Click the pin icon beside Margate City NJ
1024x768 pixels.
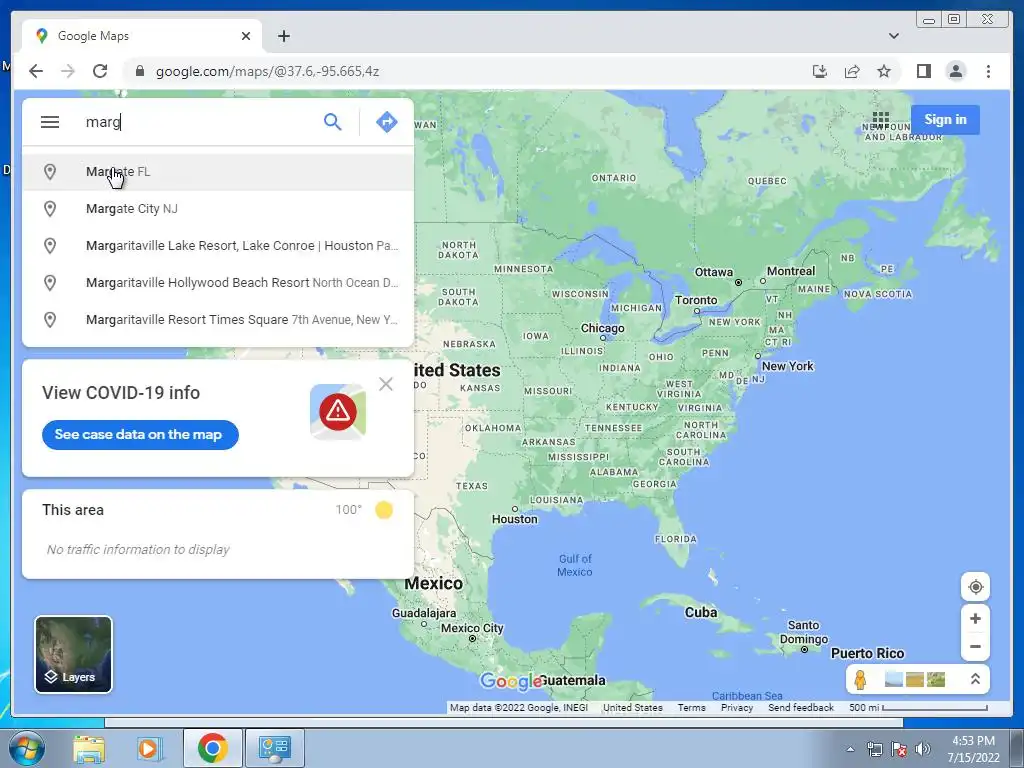[50, 209]
